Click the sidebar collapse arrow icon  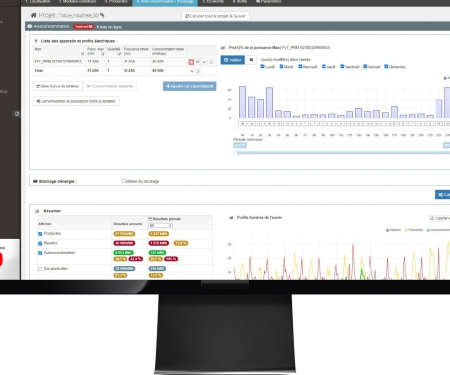17,114
